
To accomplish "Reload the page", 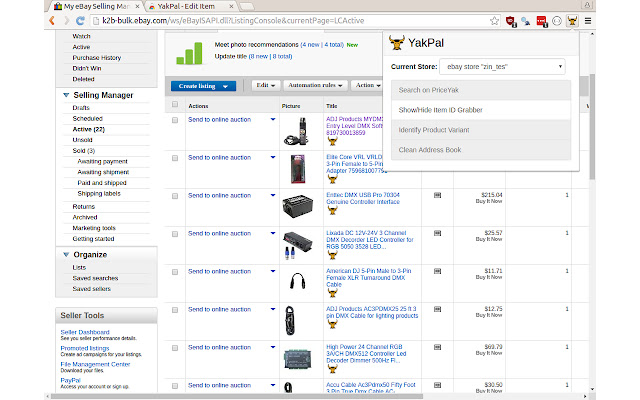I will pos(80,20).
